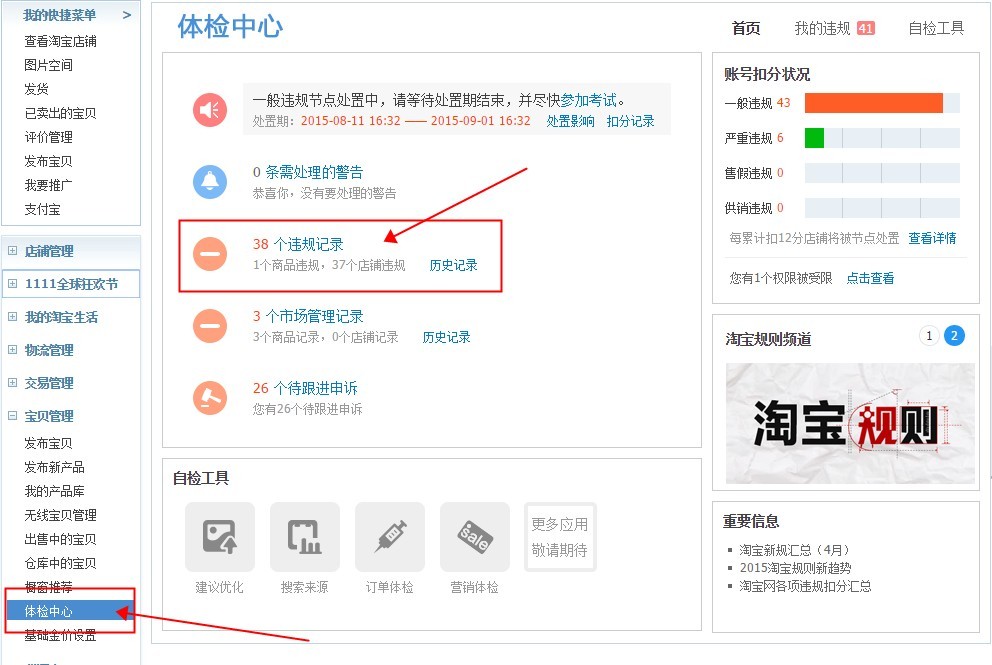
Task: Click 点击查看 for restricted permission
Action: pos(870,278)
